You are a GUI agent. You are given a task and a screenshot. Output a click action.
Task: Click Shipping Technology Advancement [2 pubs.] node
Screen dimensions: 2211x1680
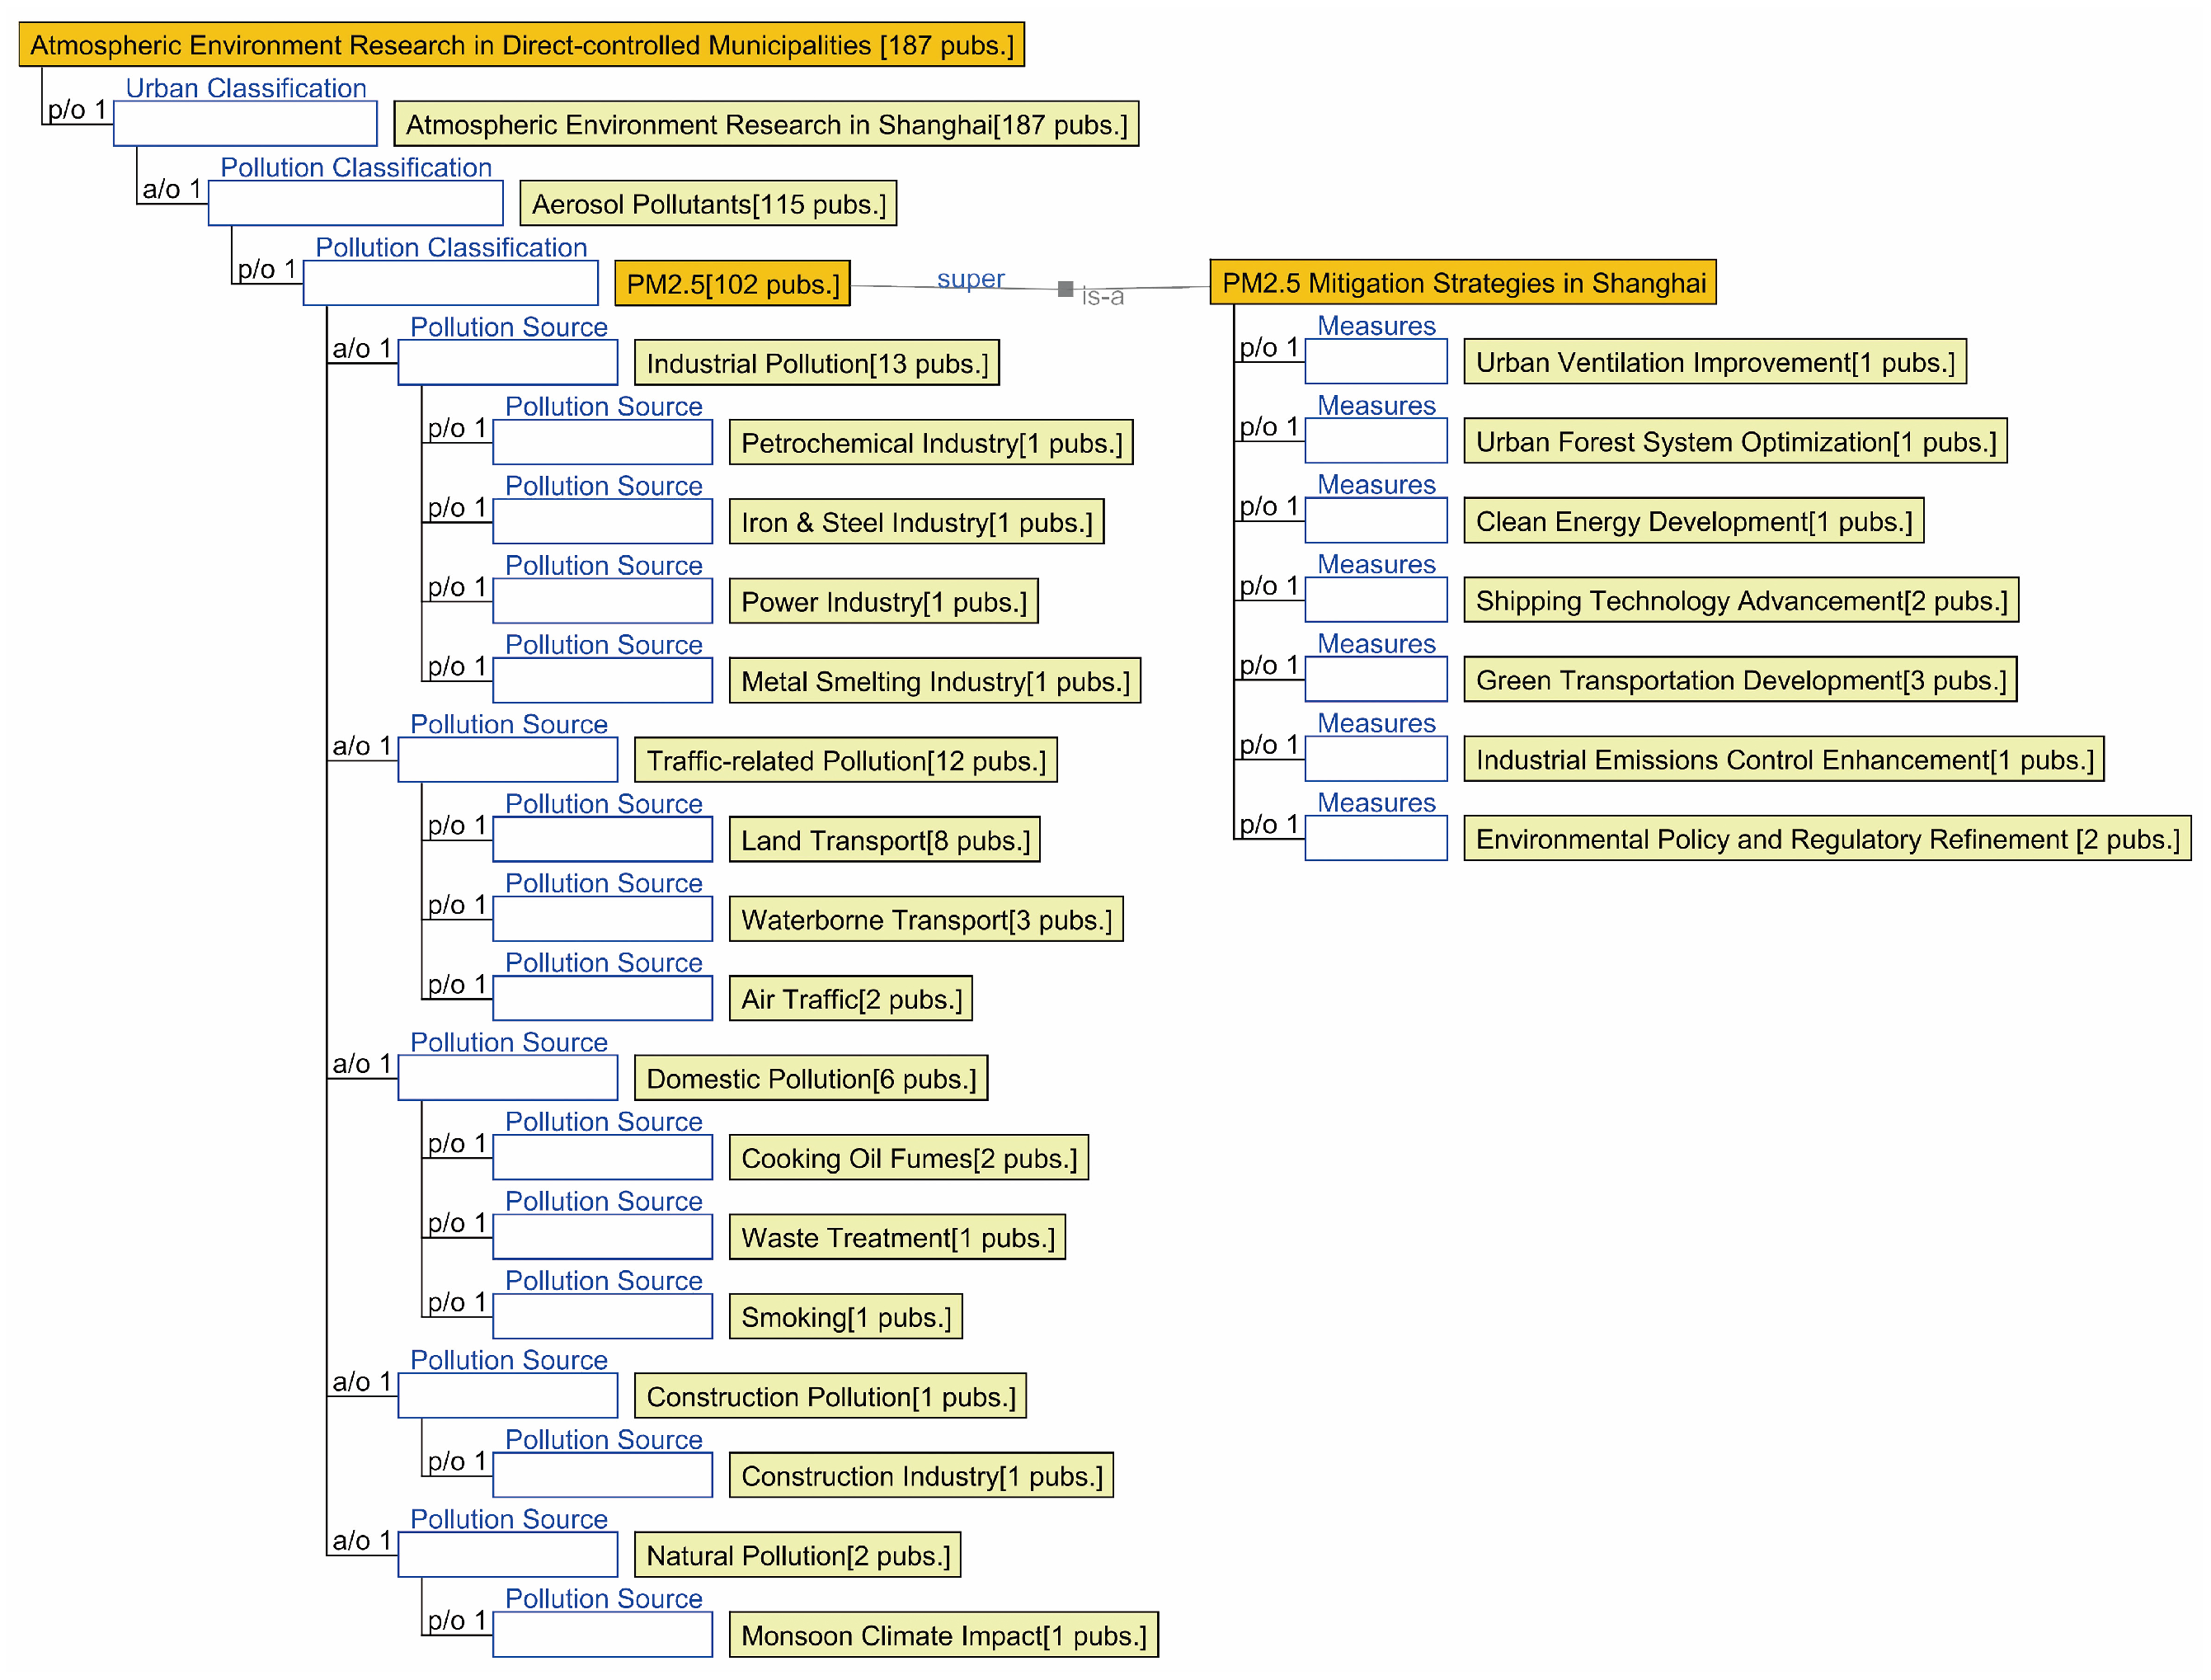1740,601
